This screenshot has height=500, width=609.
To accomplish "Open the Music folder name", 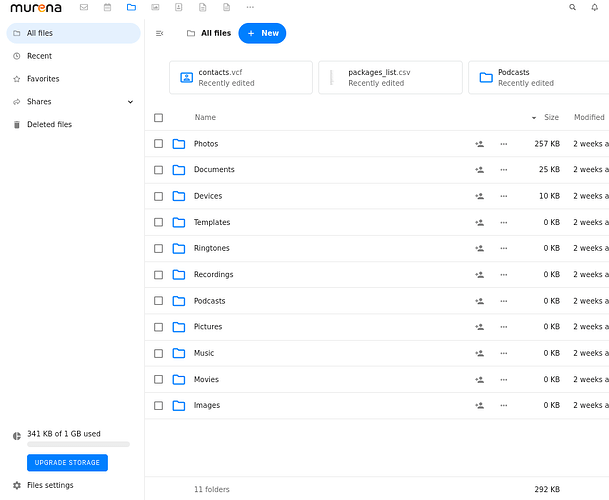I will [204, 353].
